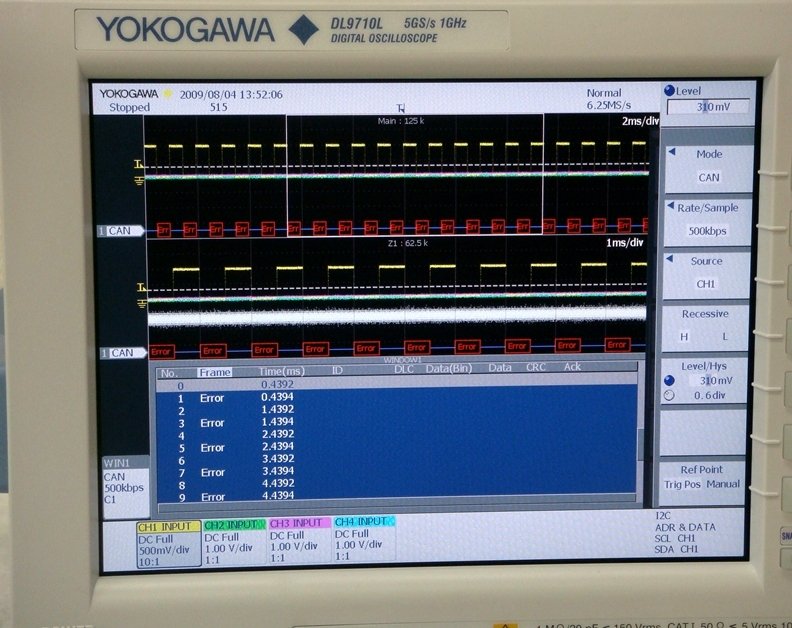Set Recessive level to L
The image size is (792, 628).
tap(724, 336)
